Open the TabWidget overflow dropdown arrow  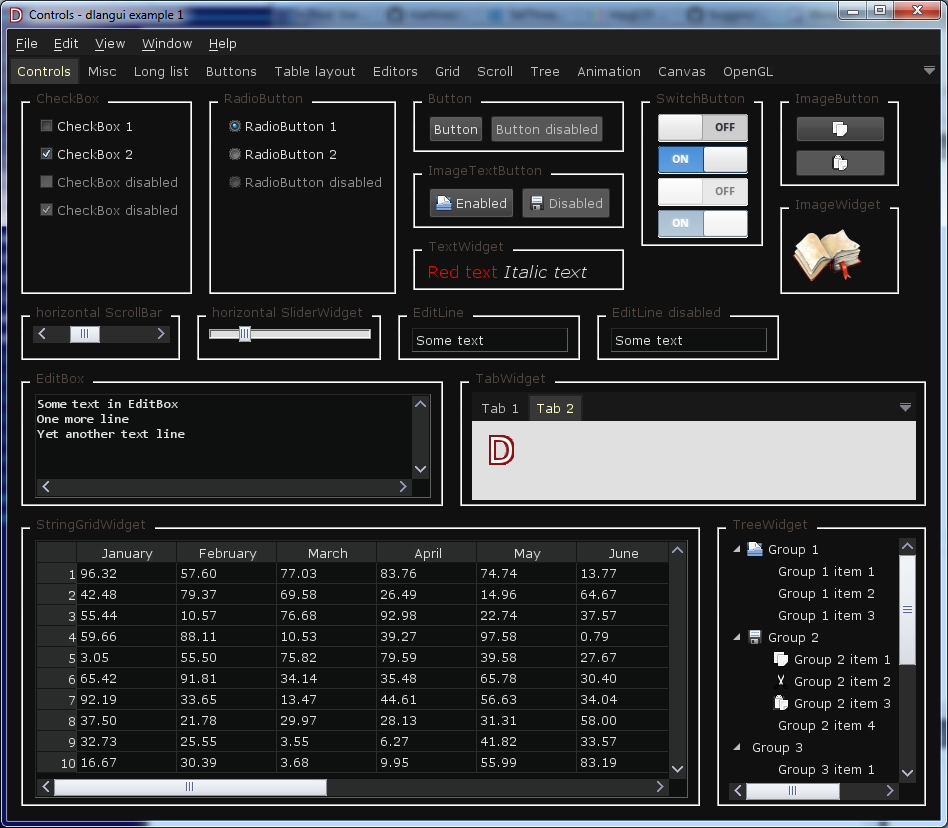905,407
